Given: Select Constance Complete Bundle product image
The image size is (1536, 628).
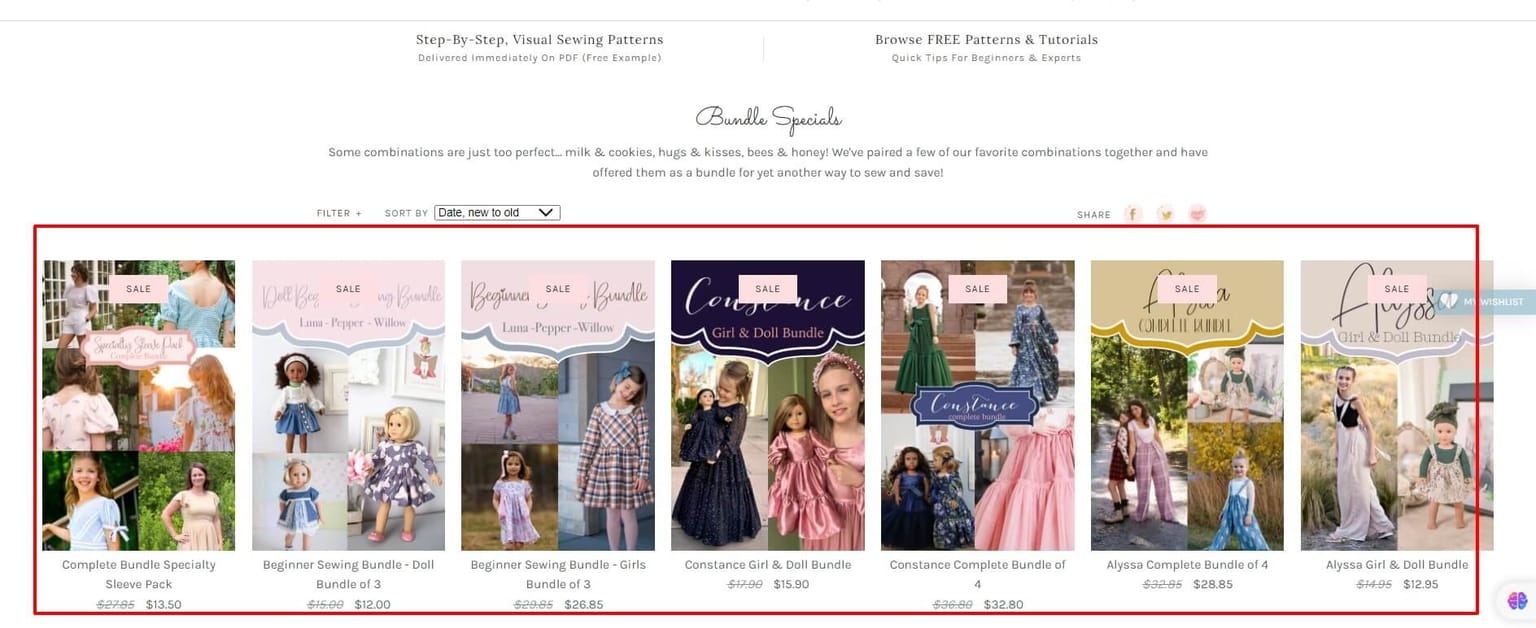Looking at the screenshot, I should coord(978,405).
